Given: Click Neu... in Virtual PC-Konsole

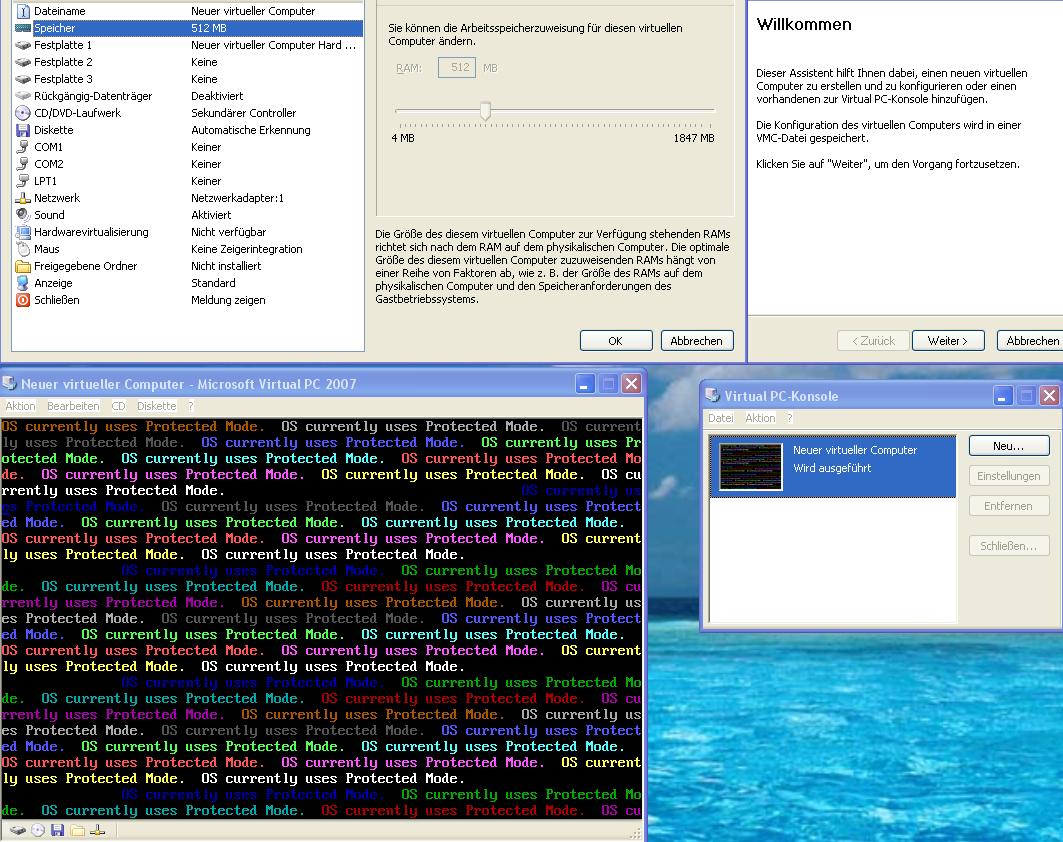Looking at the screenshot, I should 1009,446.
